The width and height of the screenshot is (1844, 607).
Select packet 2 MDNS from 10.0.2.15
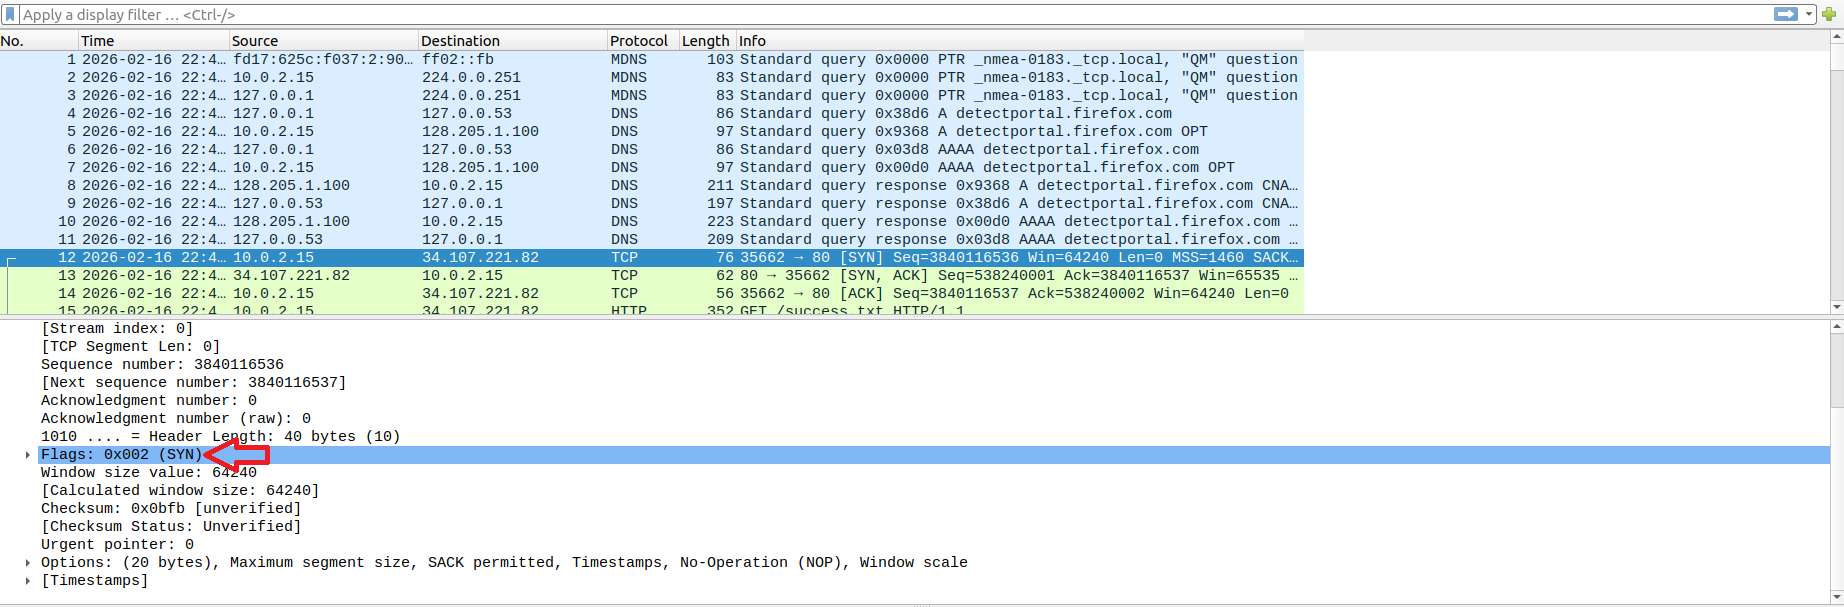(x=652, y=78)
